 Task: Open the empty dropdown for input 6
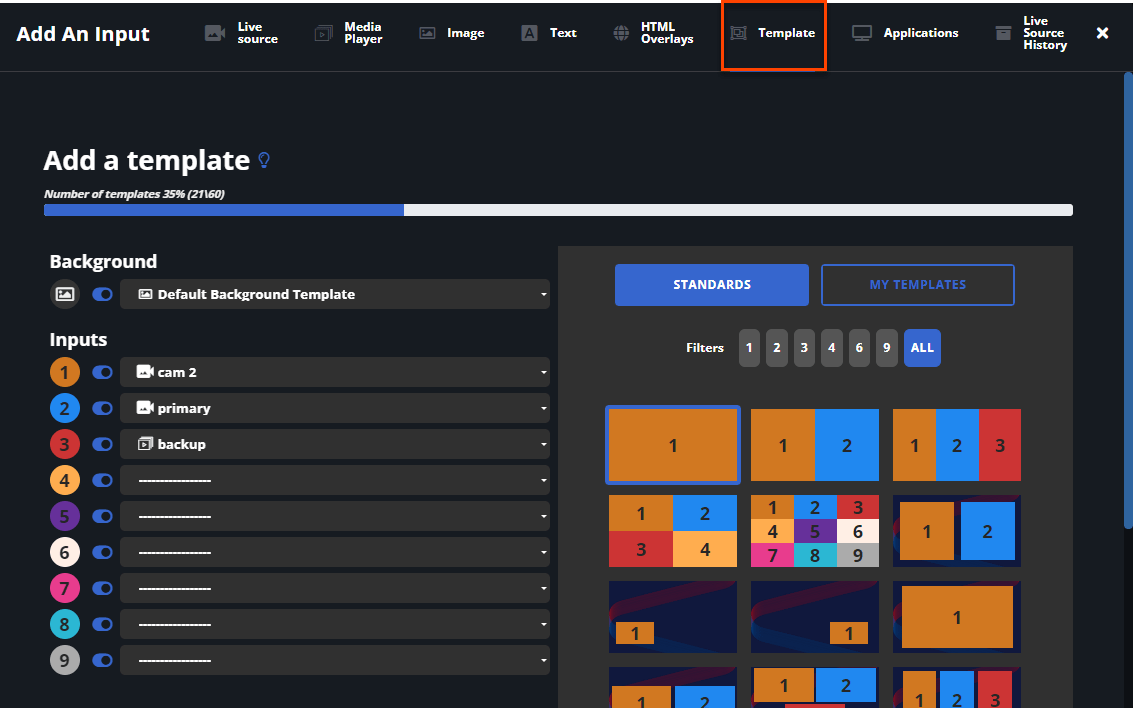tap(335, 552)
